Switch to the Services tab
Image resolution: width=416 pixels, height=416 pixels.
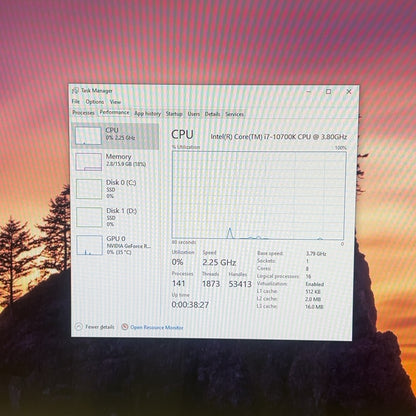234,114
